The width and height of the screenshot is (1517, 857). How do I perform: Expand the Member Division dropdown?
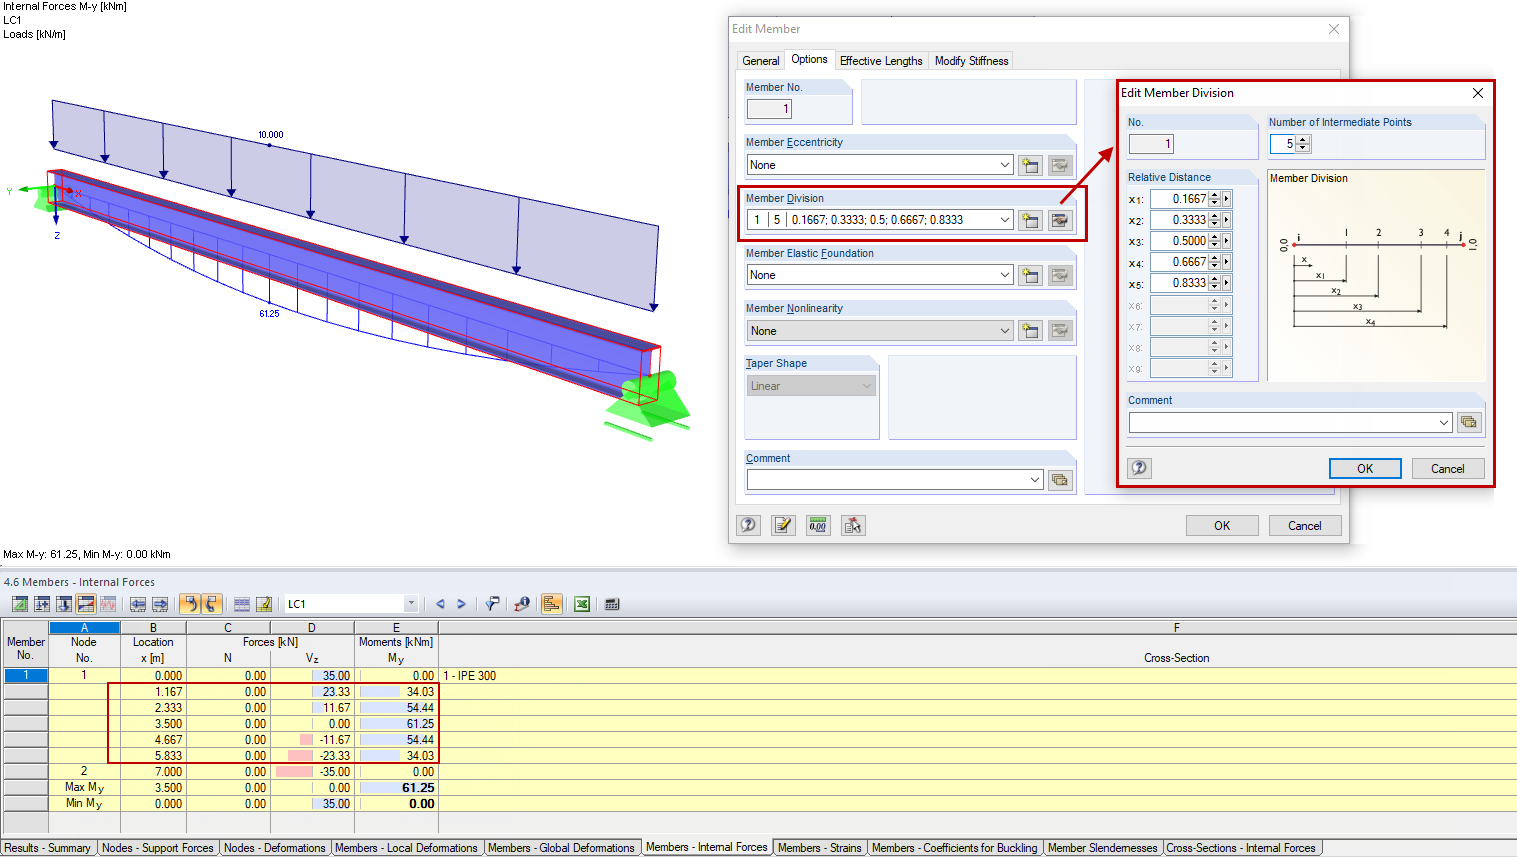[1005, 220]
